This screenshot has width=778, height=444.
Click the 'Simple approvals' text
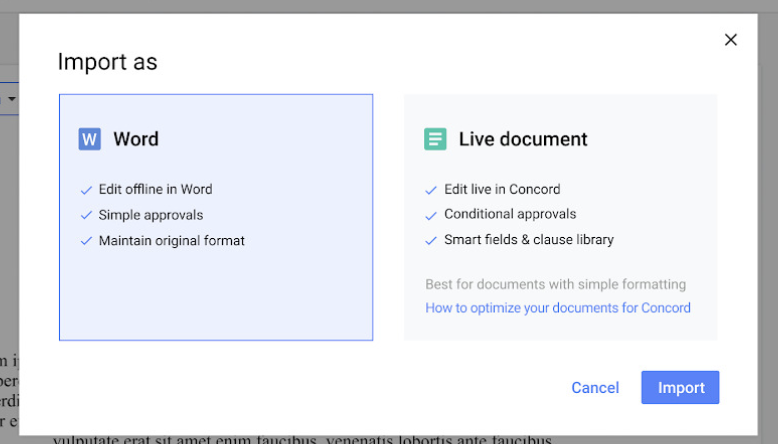click(151, 215)
